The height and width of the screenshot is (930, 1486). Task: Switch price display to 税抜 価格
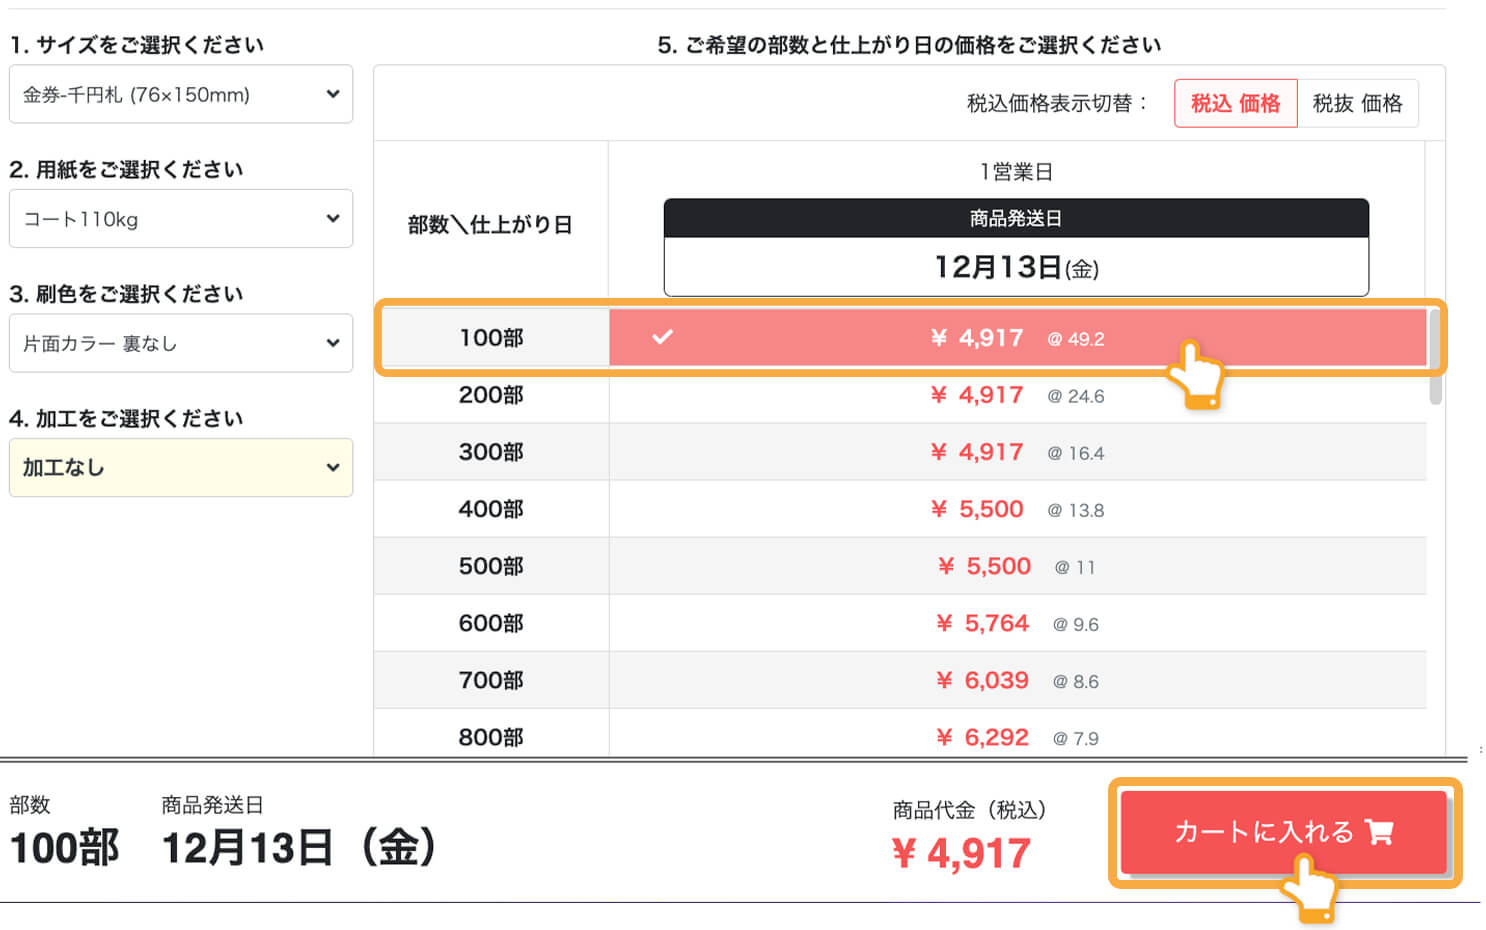pyautogui.click(x=1359, y=103)
